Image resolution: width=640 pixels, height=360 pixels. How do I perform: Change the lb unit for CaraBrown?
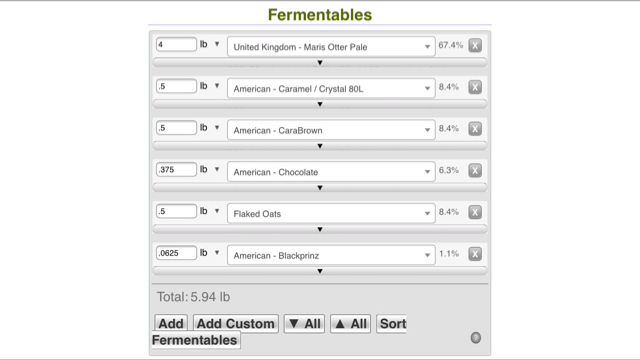click(x=209, y=128)
